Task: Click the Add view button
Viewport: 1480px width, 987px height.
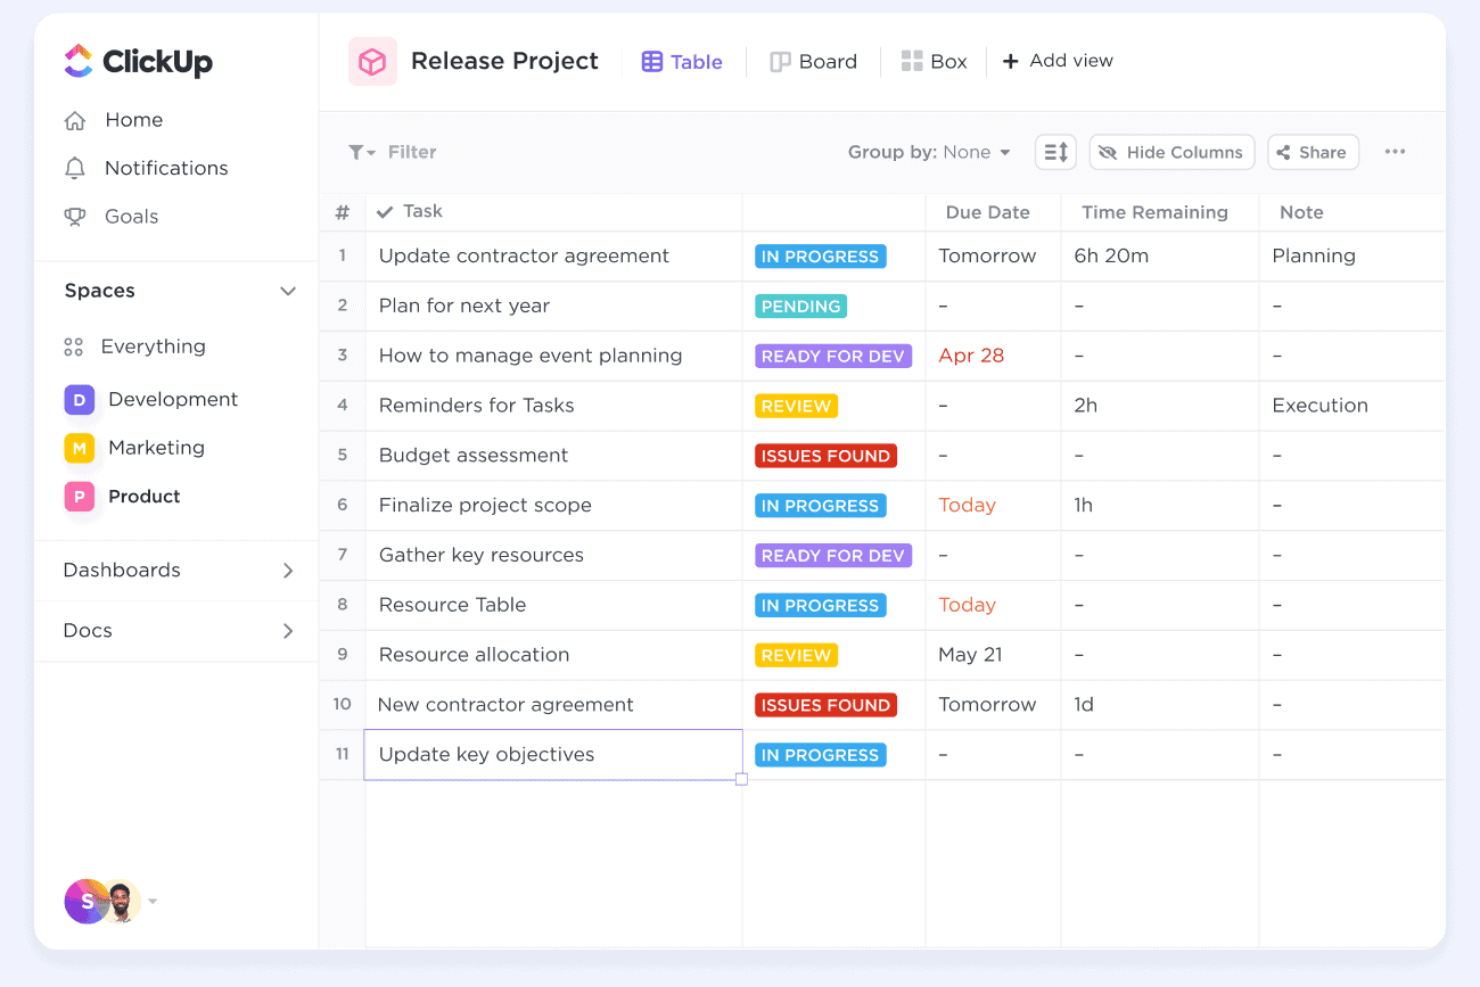Action: pyautogui.click(x=1057, y=61)
